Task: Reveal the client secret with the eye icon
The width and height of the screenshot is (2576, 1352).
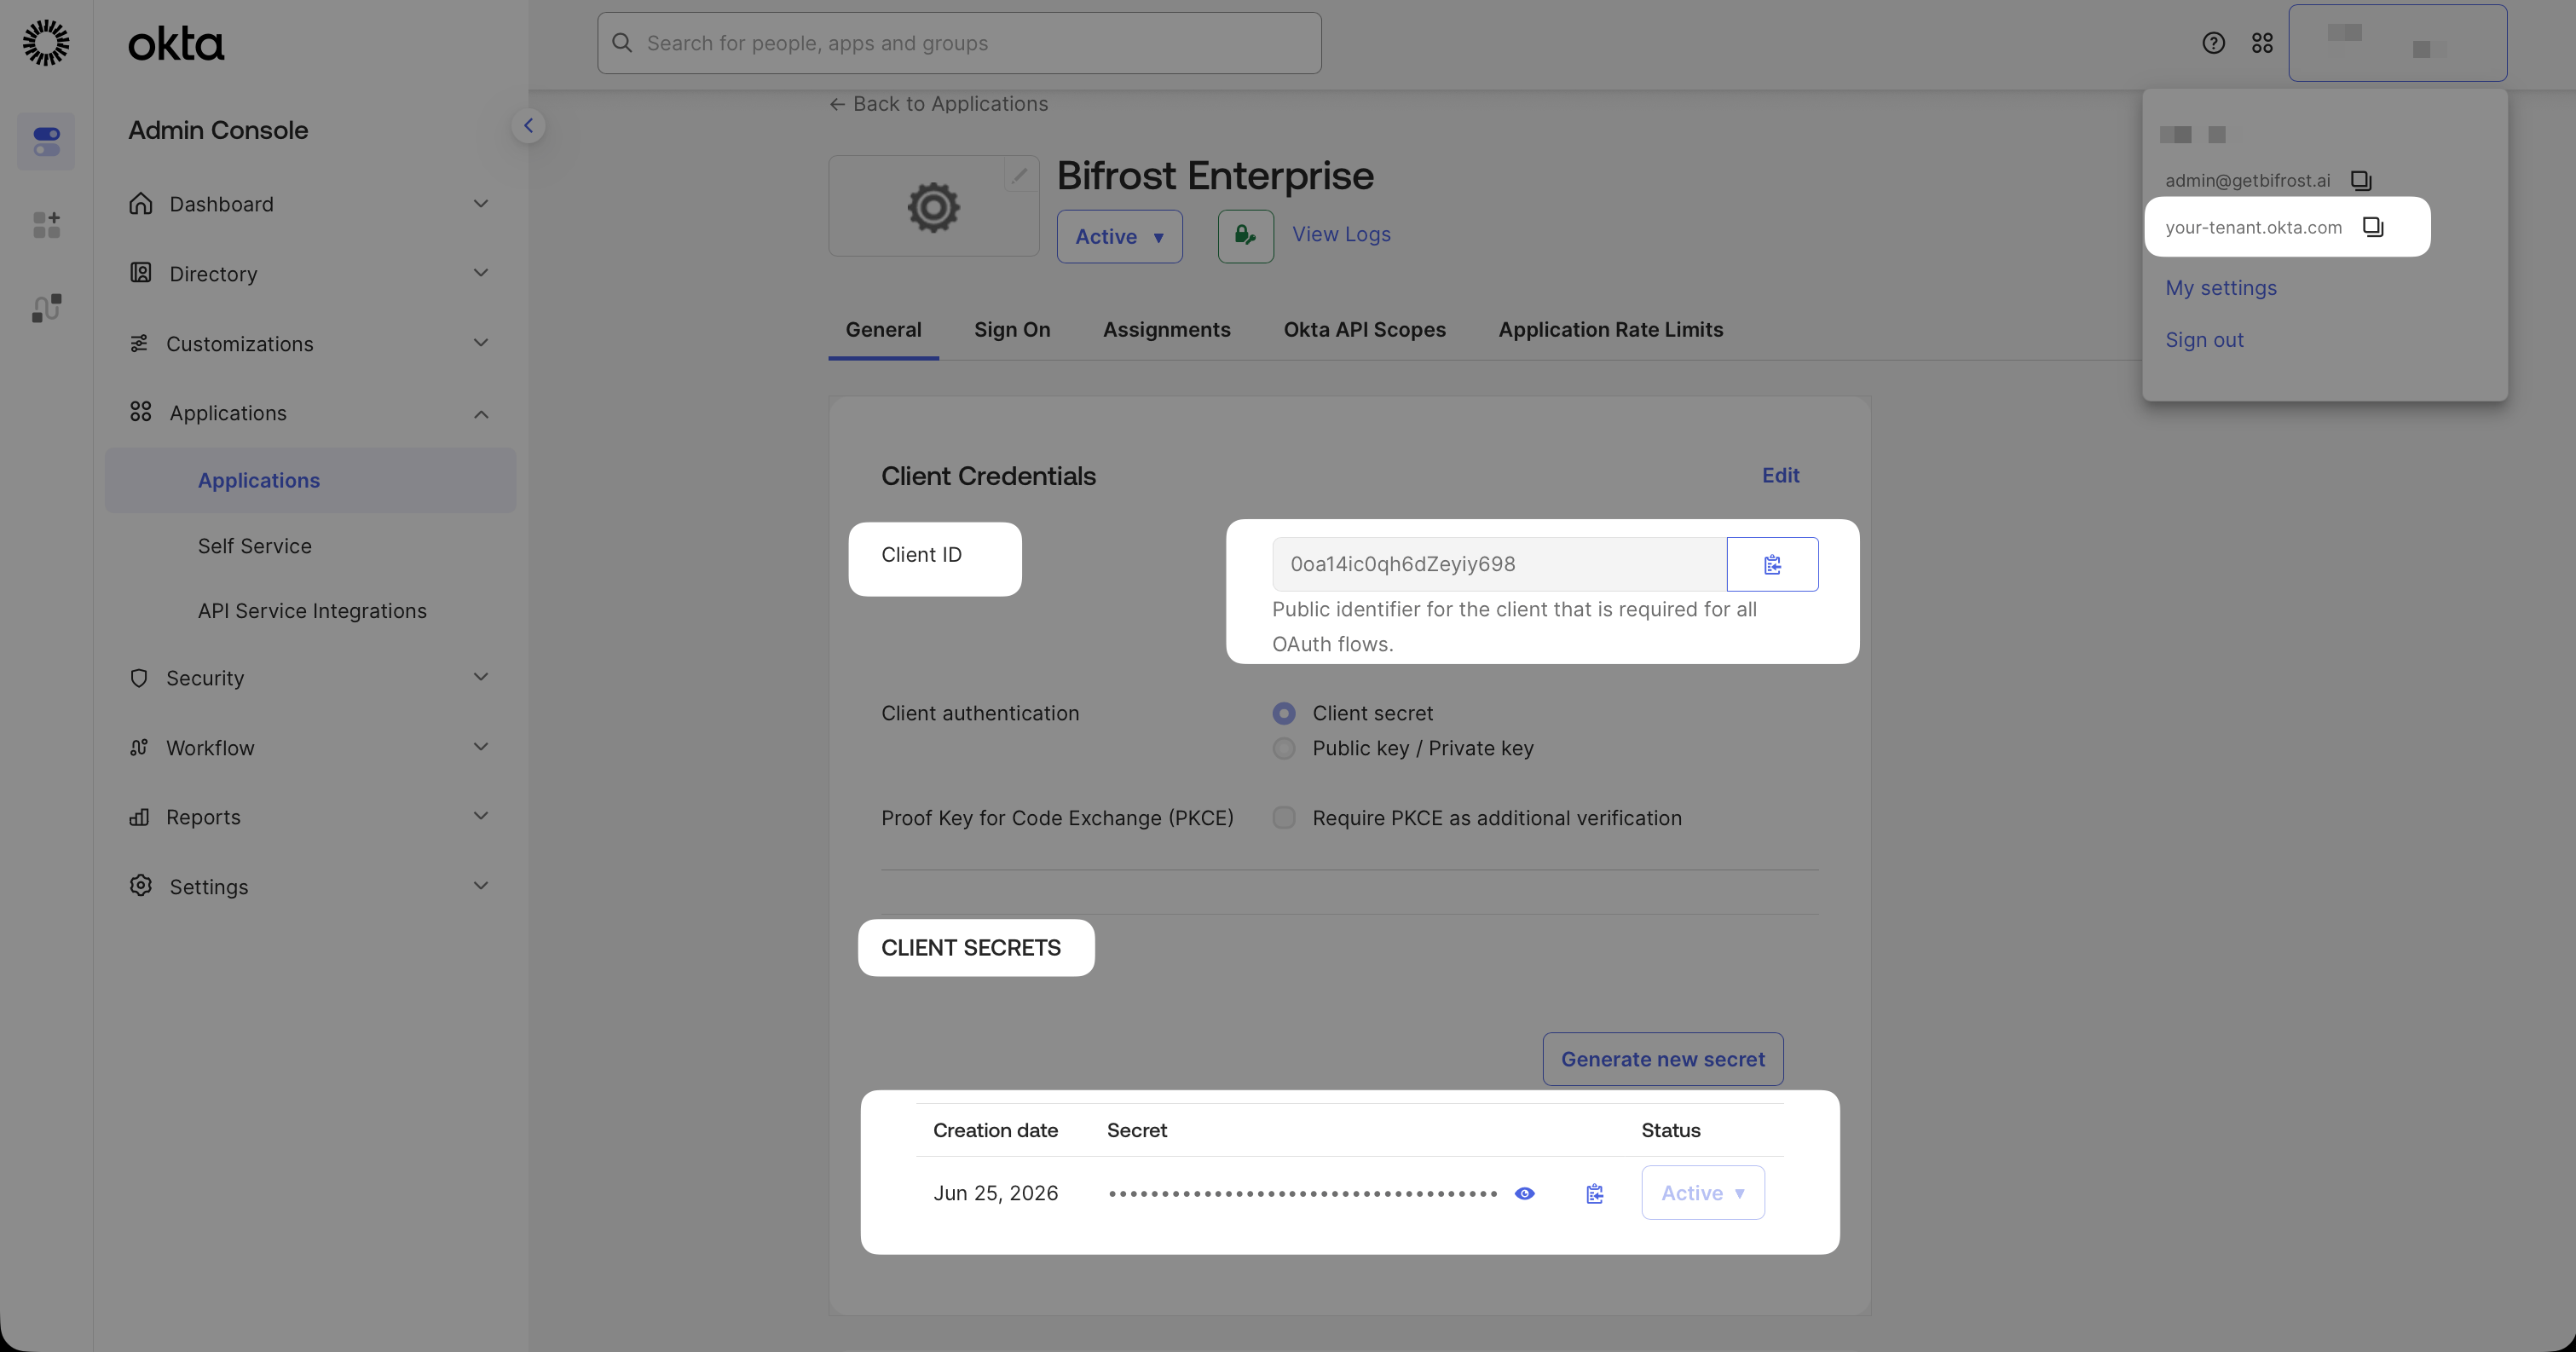Action: click(1524, 1193)
